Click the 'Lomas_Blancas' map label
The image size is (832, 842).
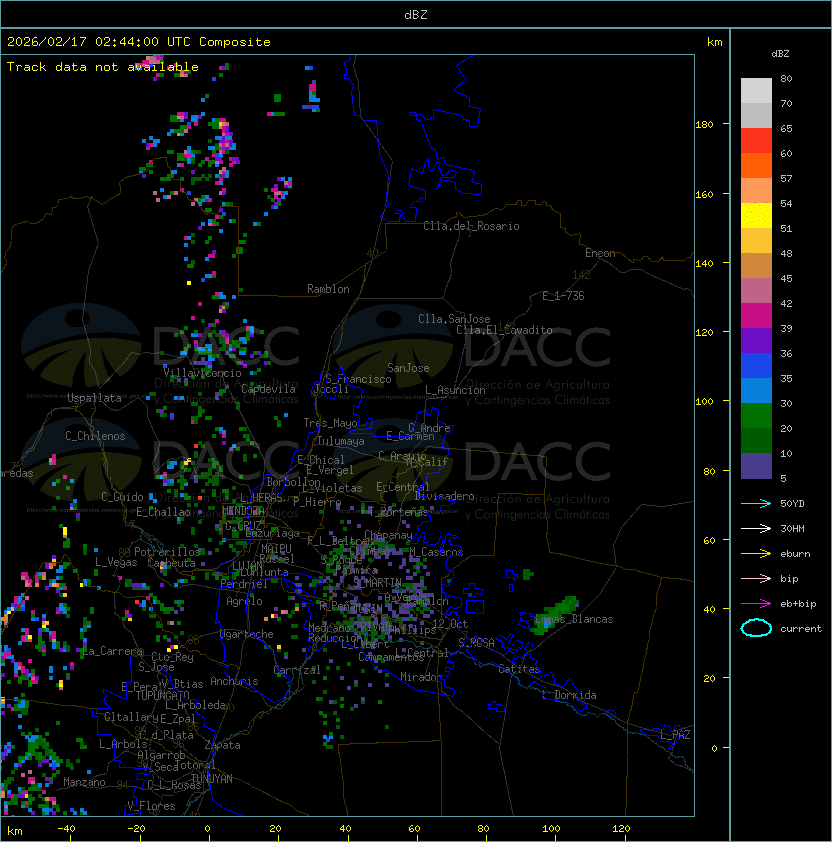click(x=574, y=619)
